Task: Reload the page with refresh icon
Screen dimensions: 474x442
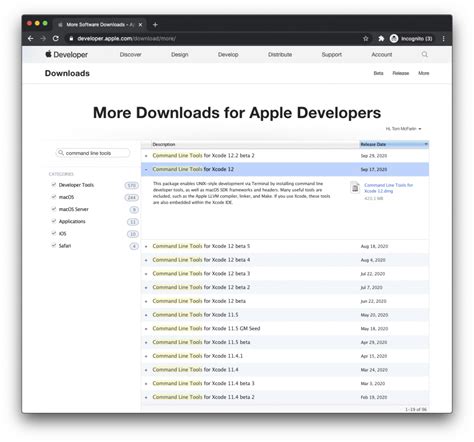Action: [56, 39]
